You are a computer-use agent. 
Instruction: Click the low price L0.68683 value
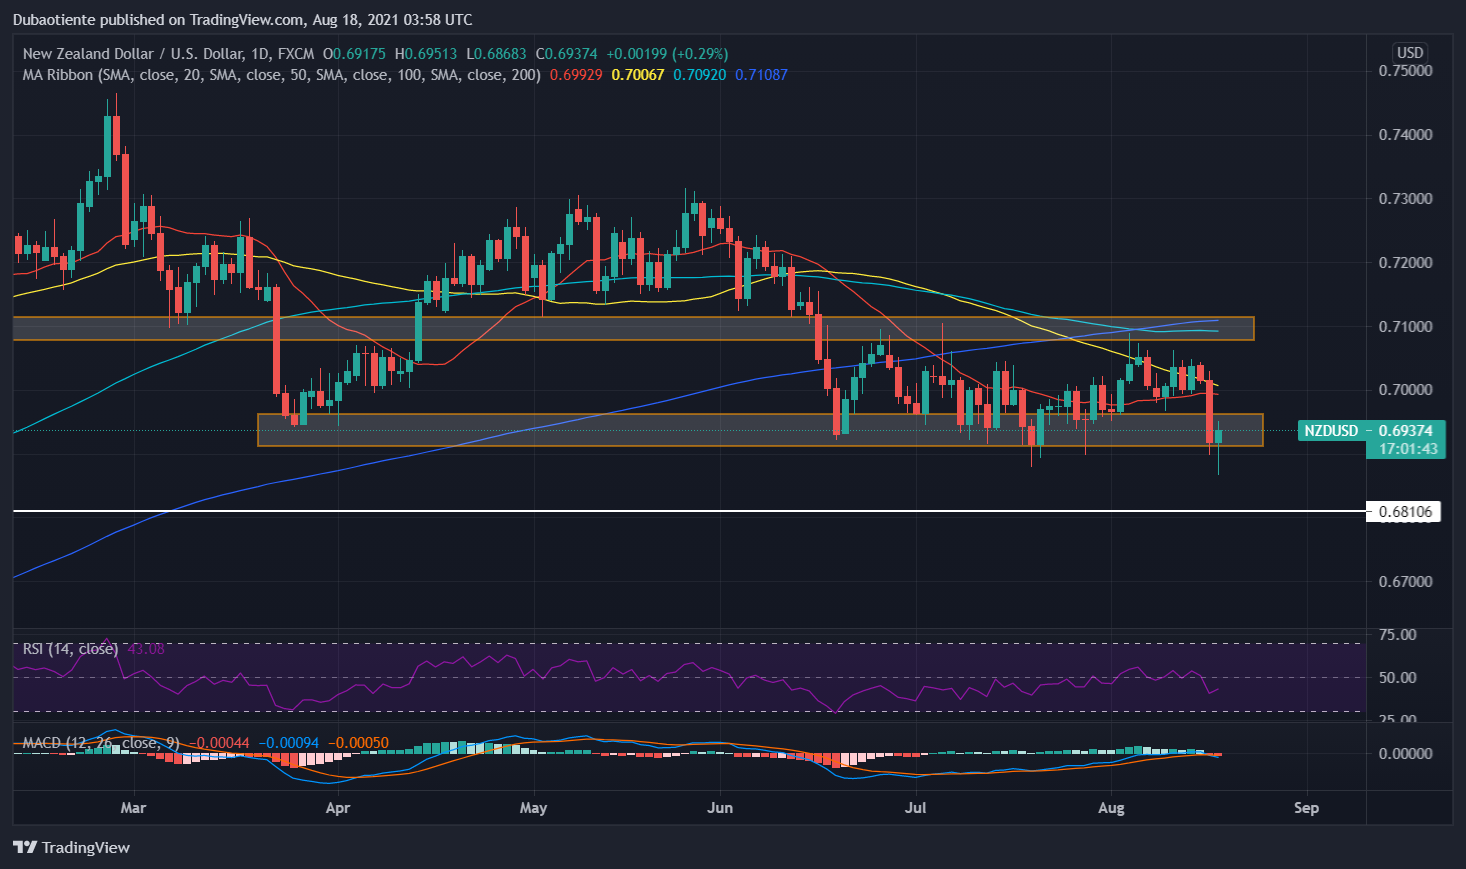pos(497,54)
